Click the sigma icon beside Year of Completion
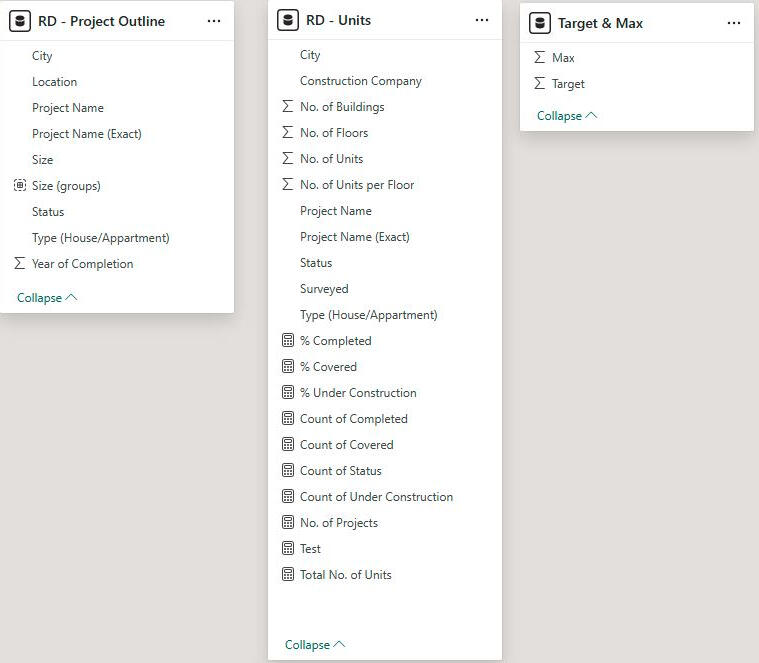759x663 pixels. 20,264
